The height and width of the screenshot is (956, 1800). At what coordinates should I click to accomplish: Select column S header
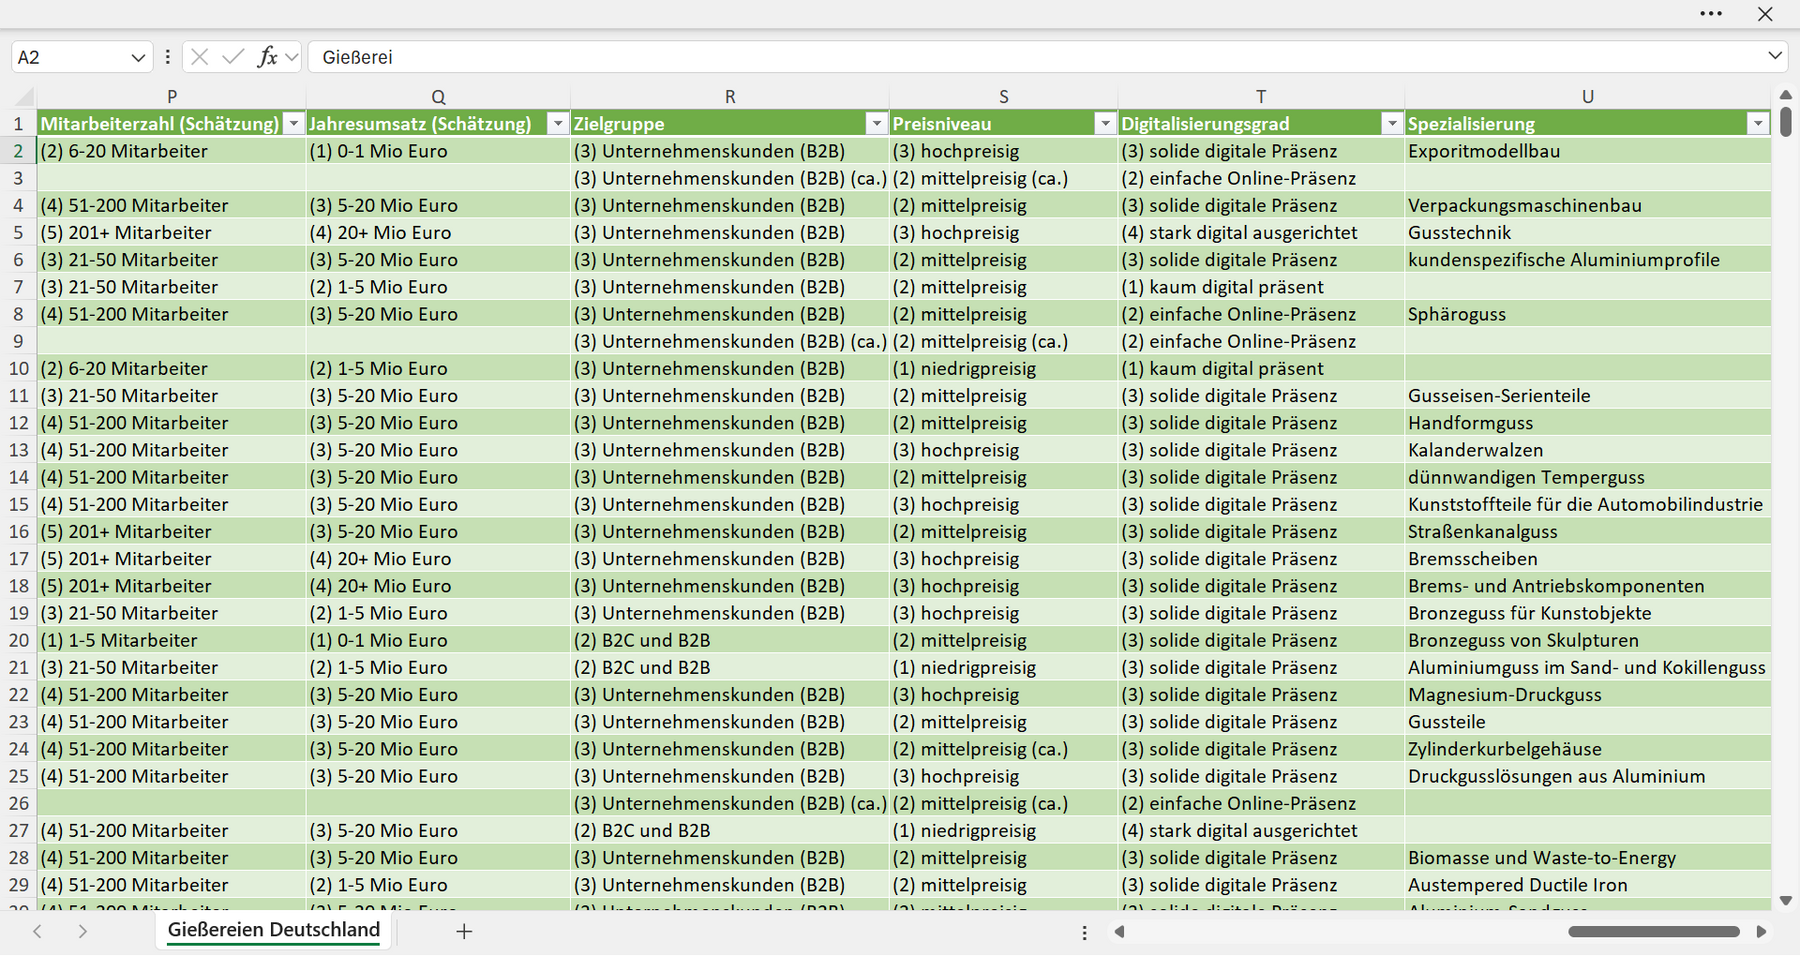(1004, 97)
